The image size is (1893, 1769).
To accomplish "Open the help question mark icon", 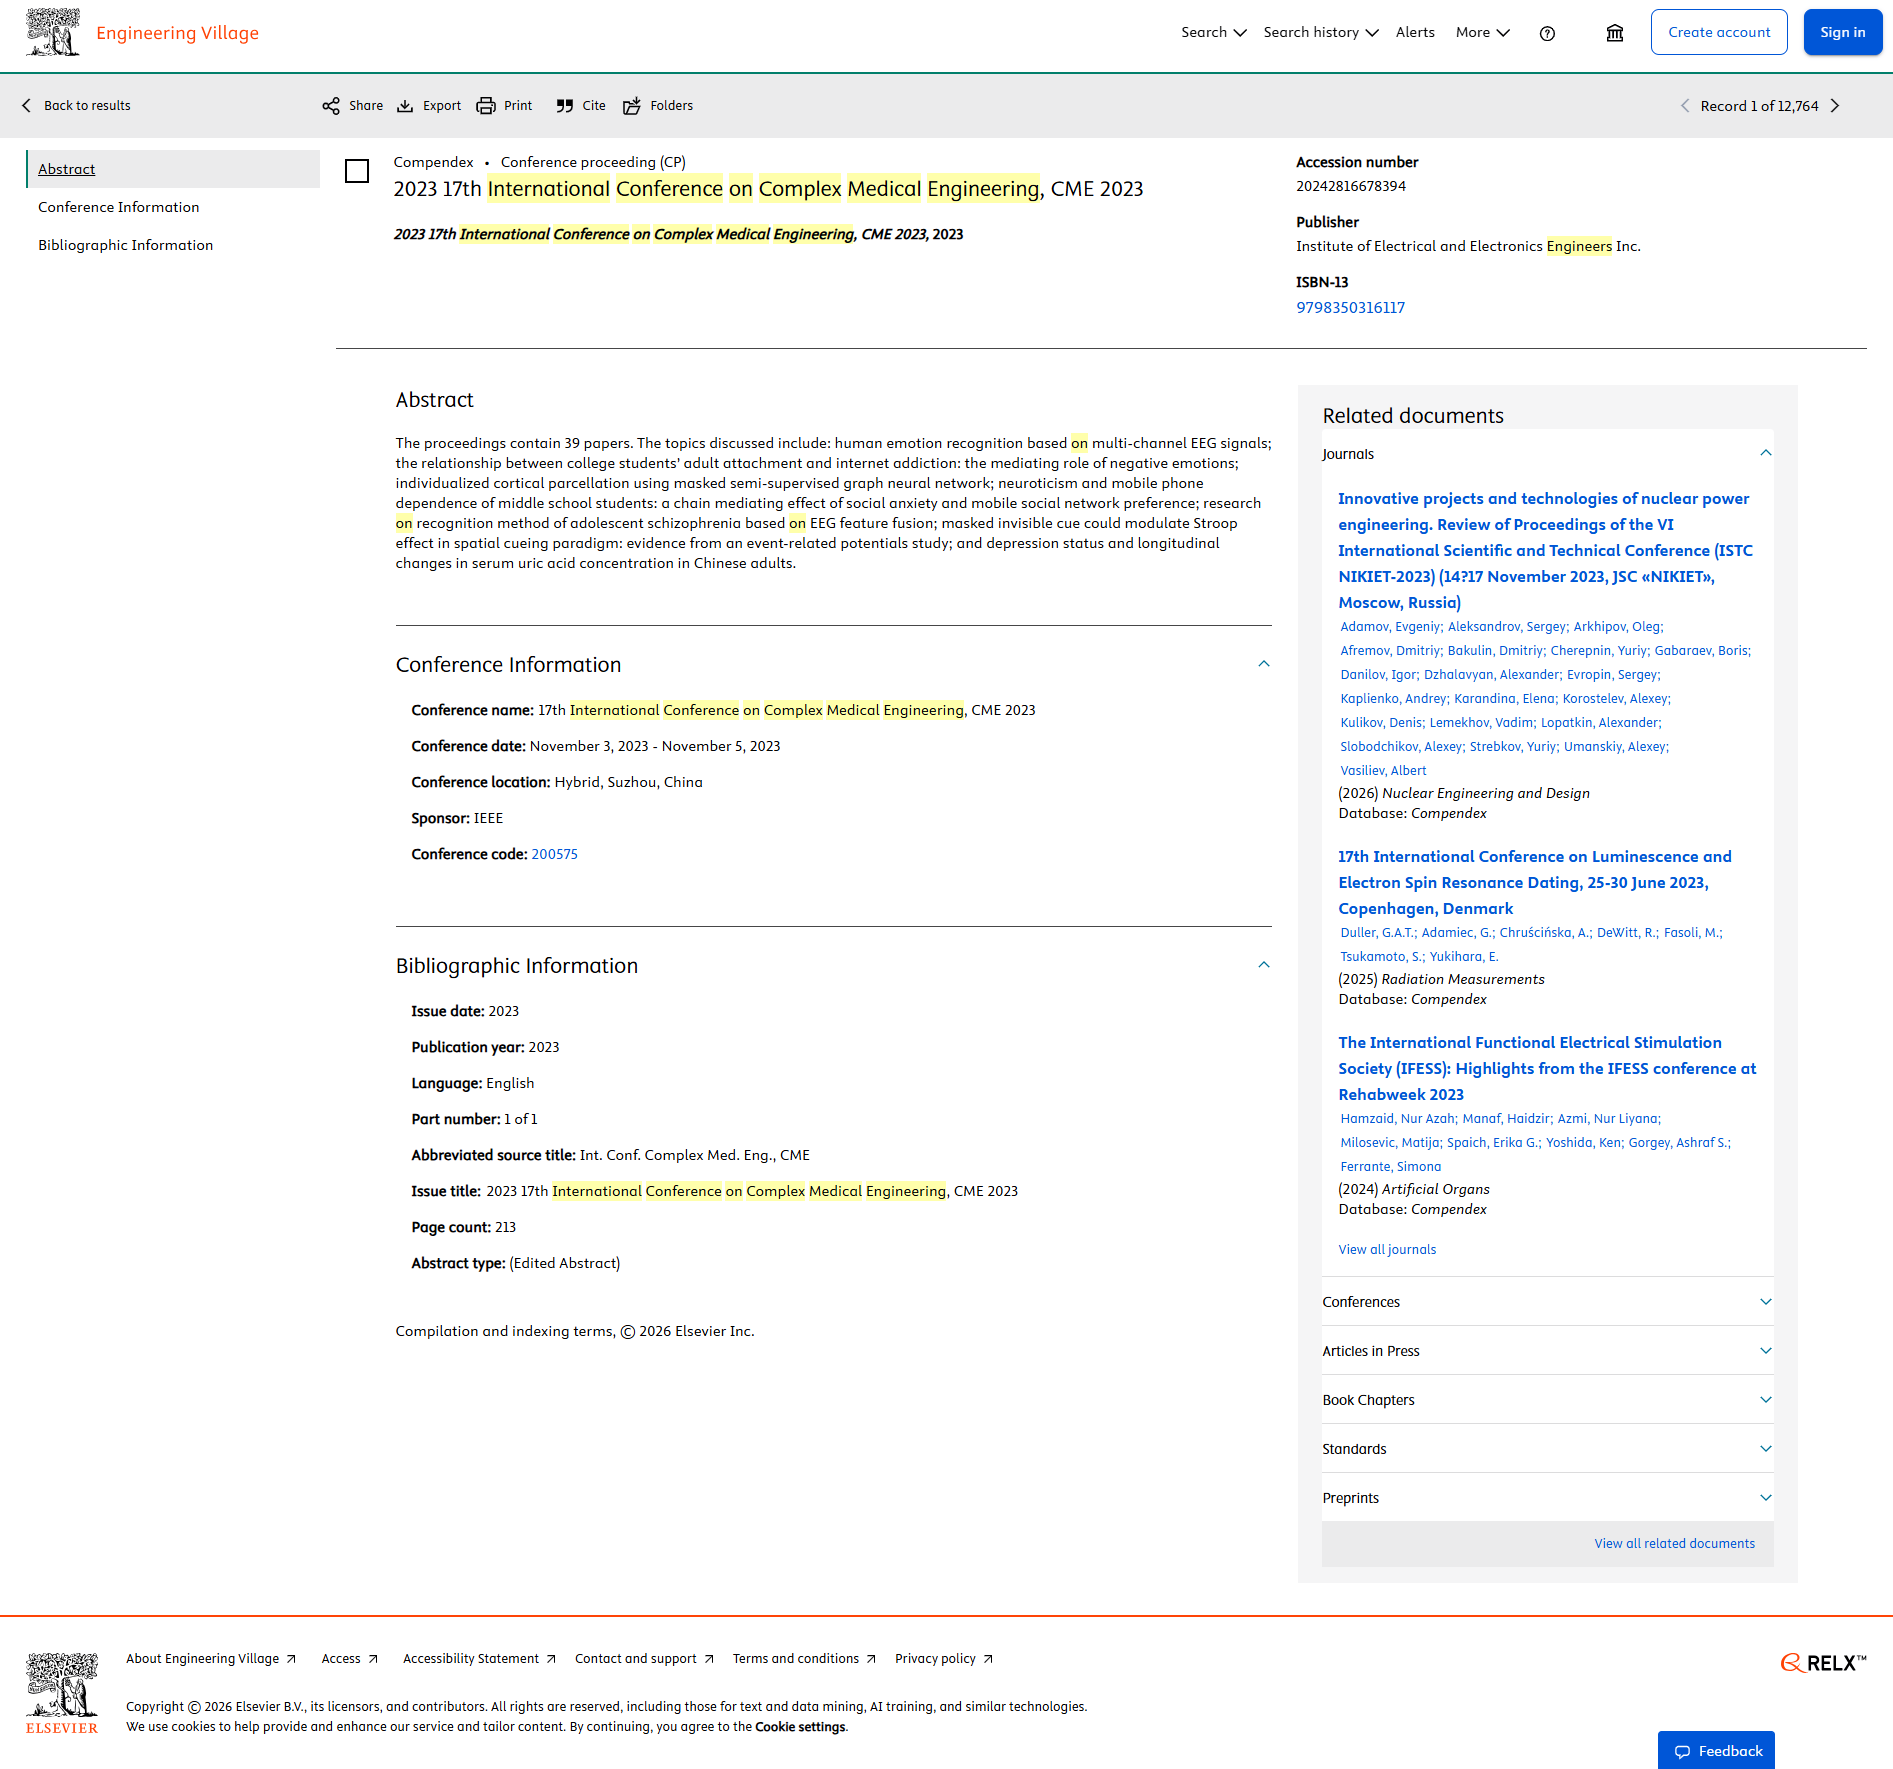I will point(1547,33).
